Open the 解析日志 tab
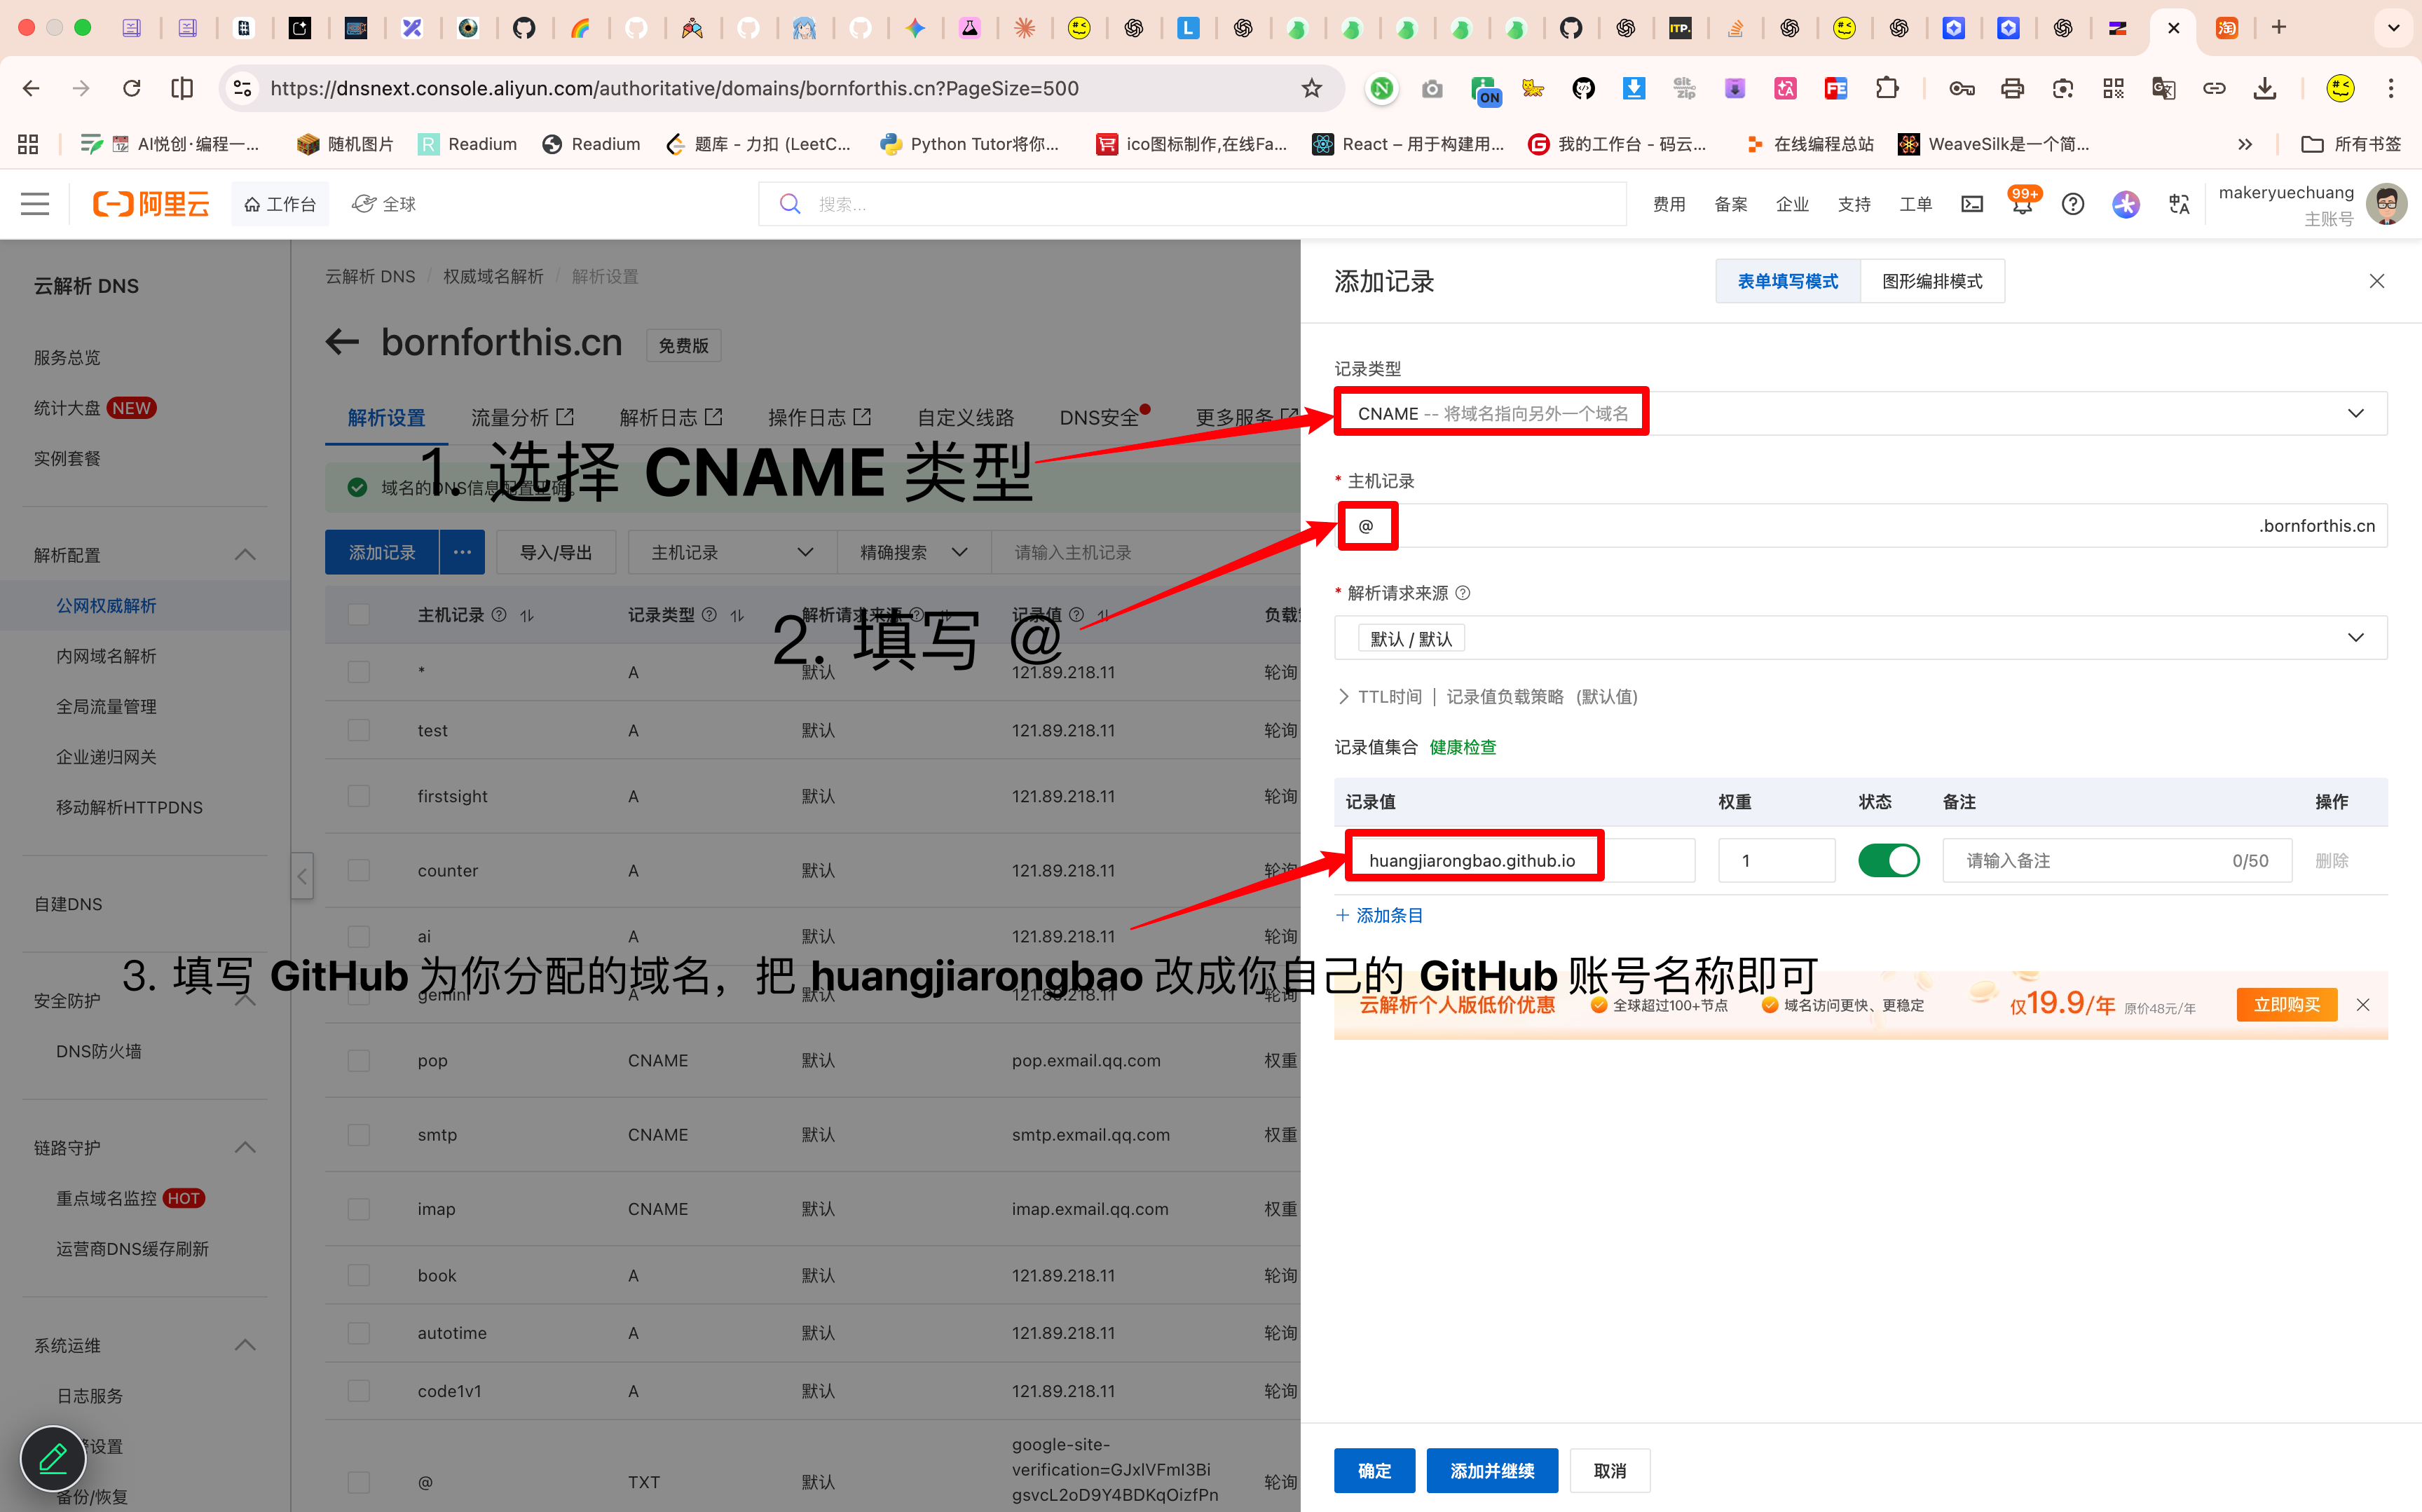 point(670,418)
